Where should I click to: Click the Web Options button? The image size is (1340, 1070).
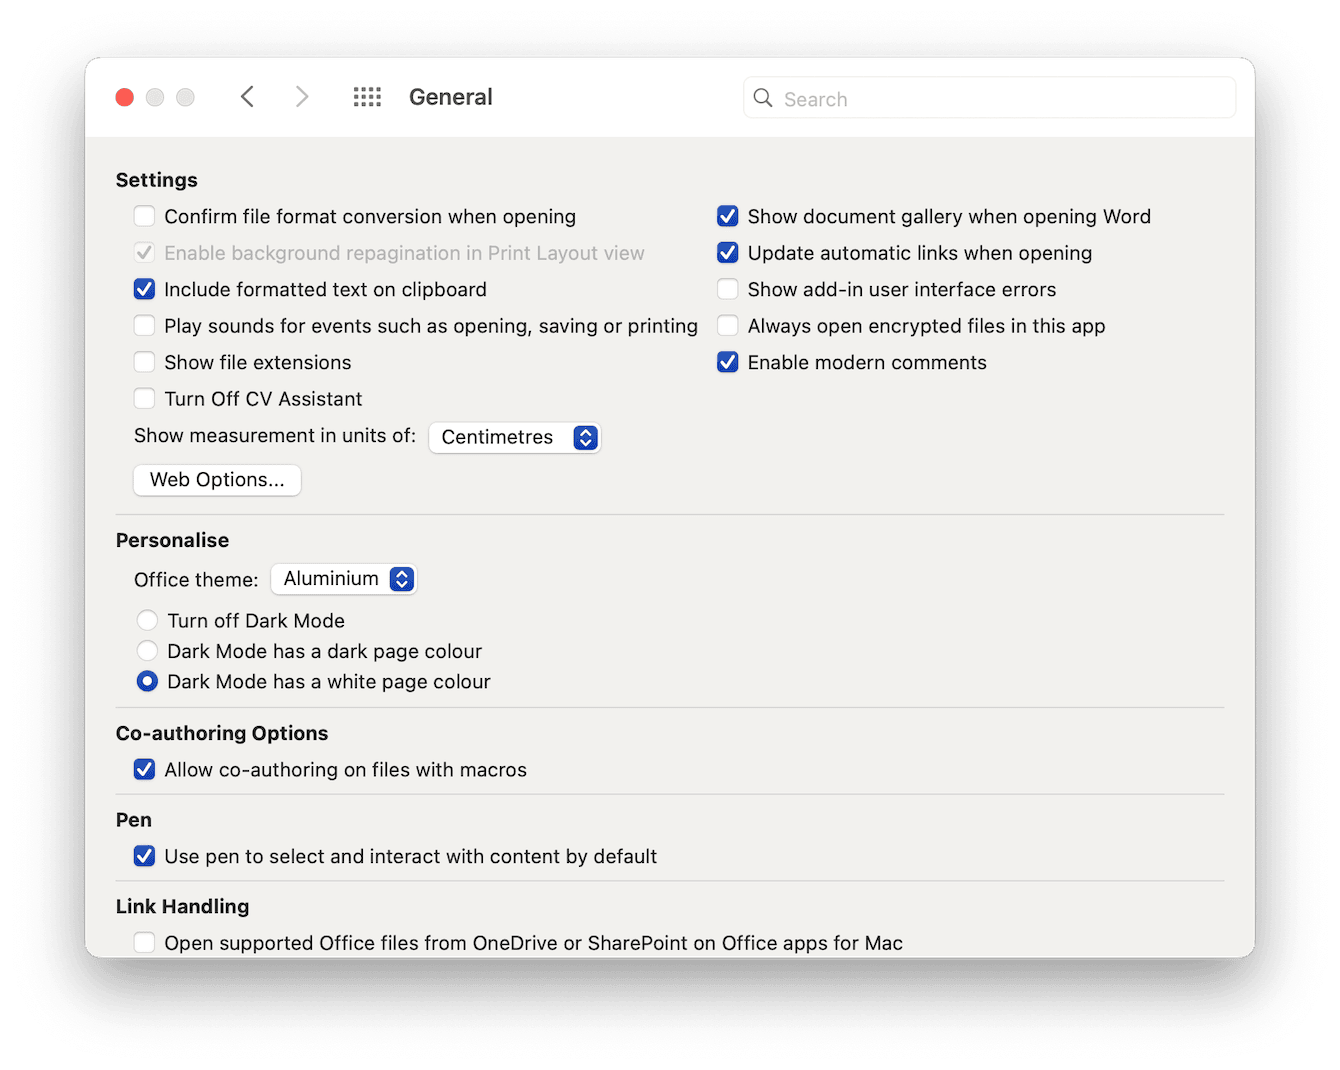[216, 480]
